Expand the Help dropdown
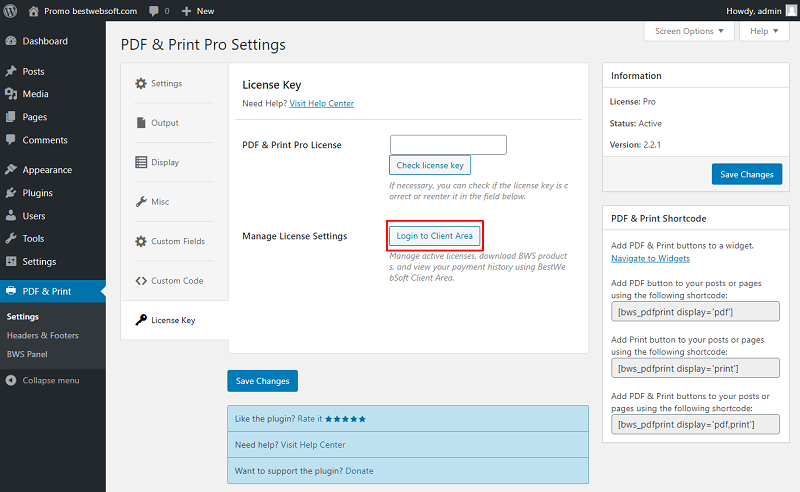Viewport: 800px width, 492px height. (x=764, y=31)
